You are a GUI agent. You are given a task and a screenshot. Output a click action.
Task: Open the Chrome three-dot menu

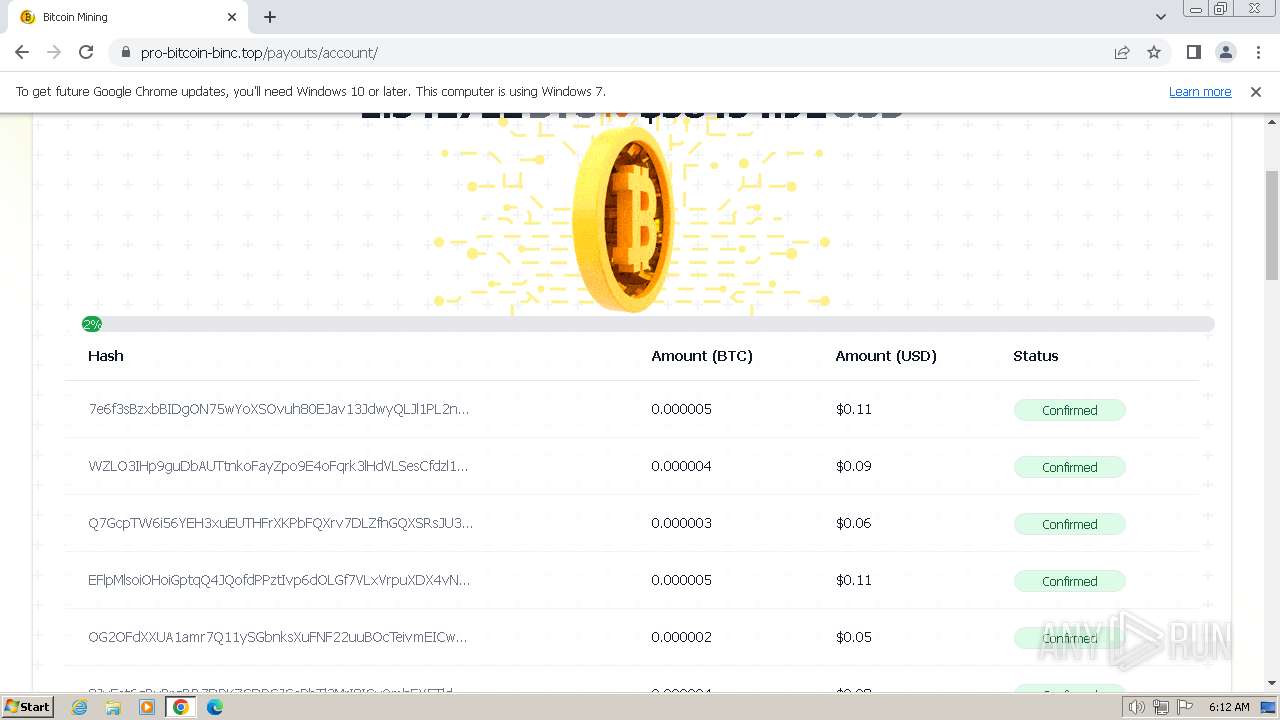coord(1258,52)
